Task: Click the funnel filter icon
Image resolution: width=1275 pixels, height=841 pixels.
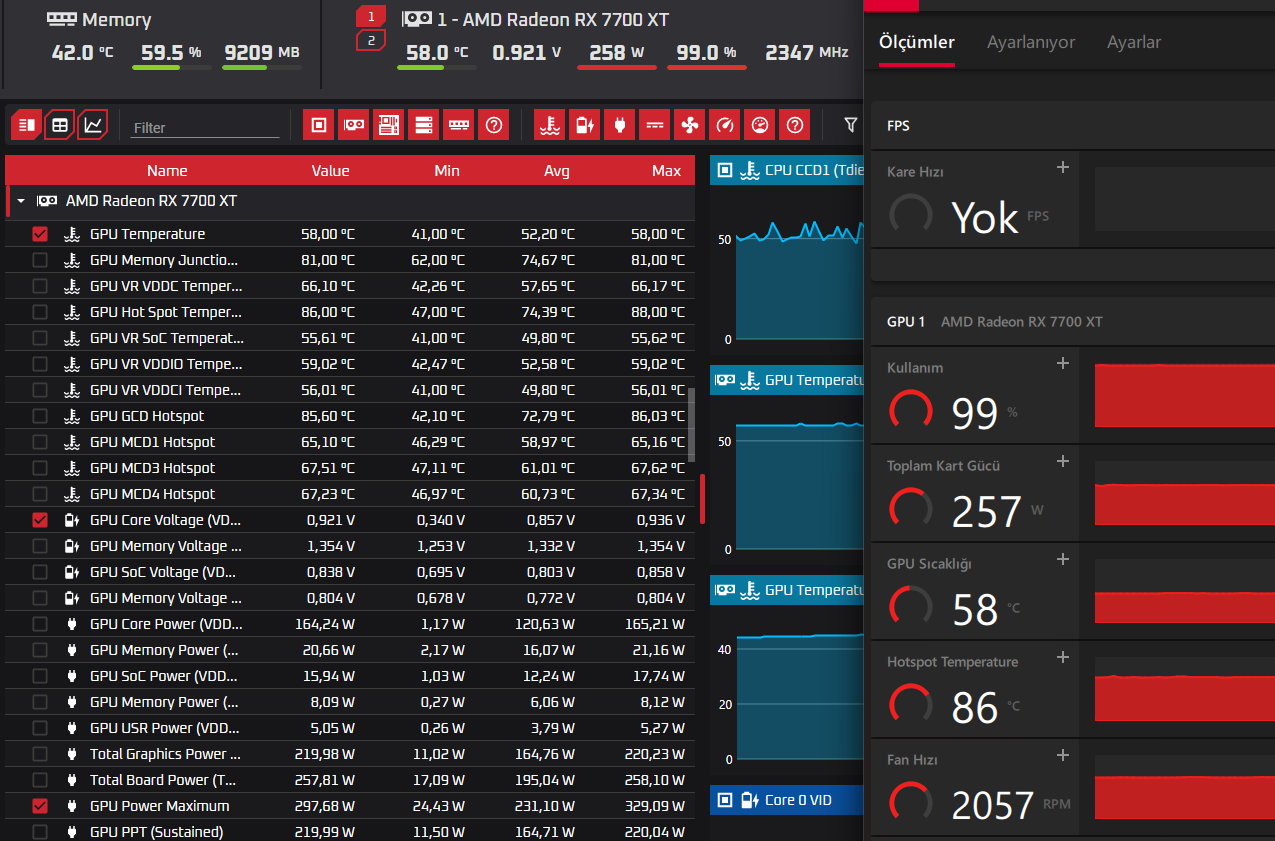Action: pos(851,125)
